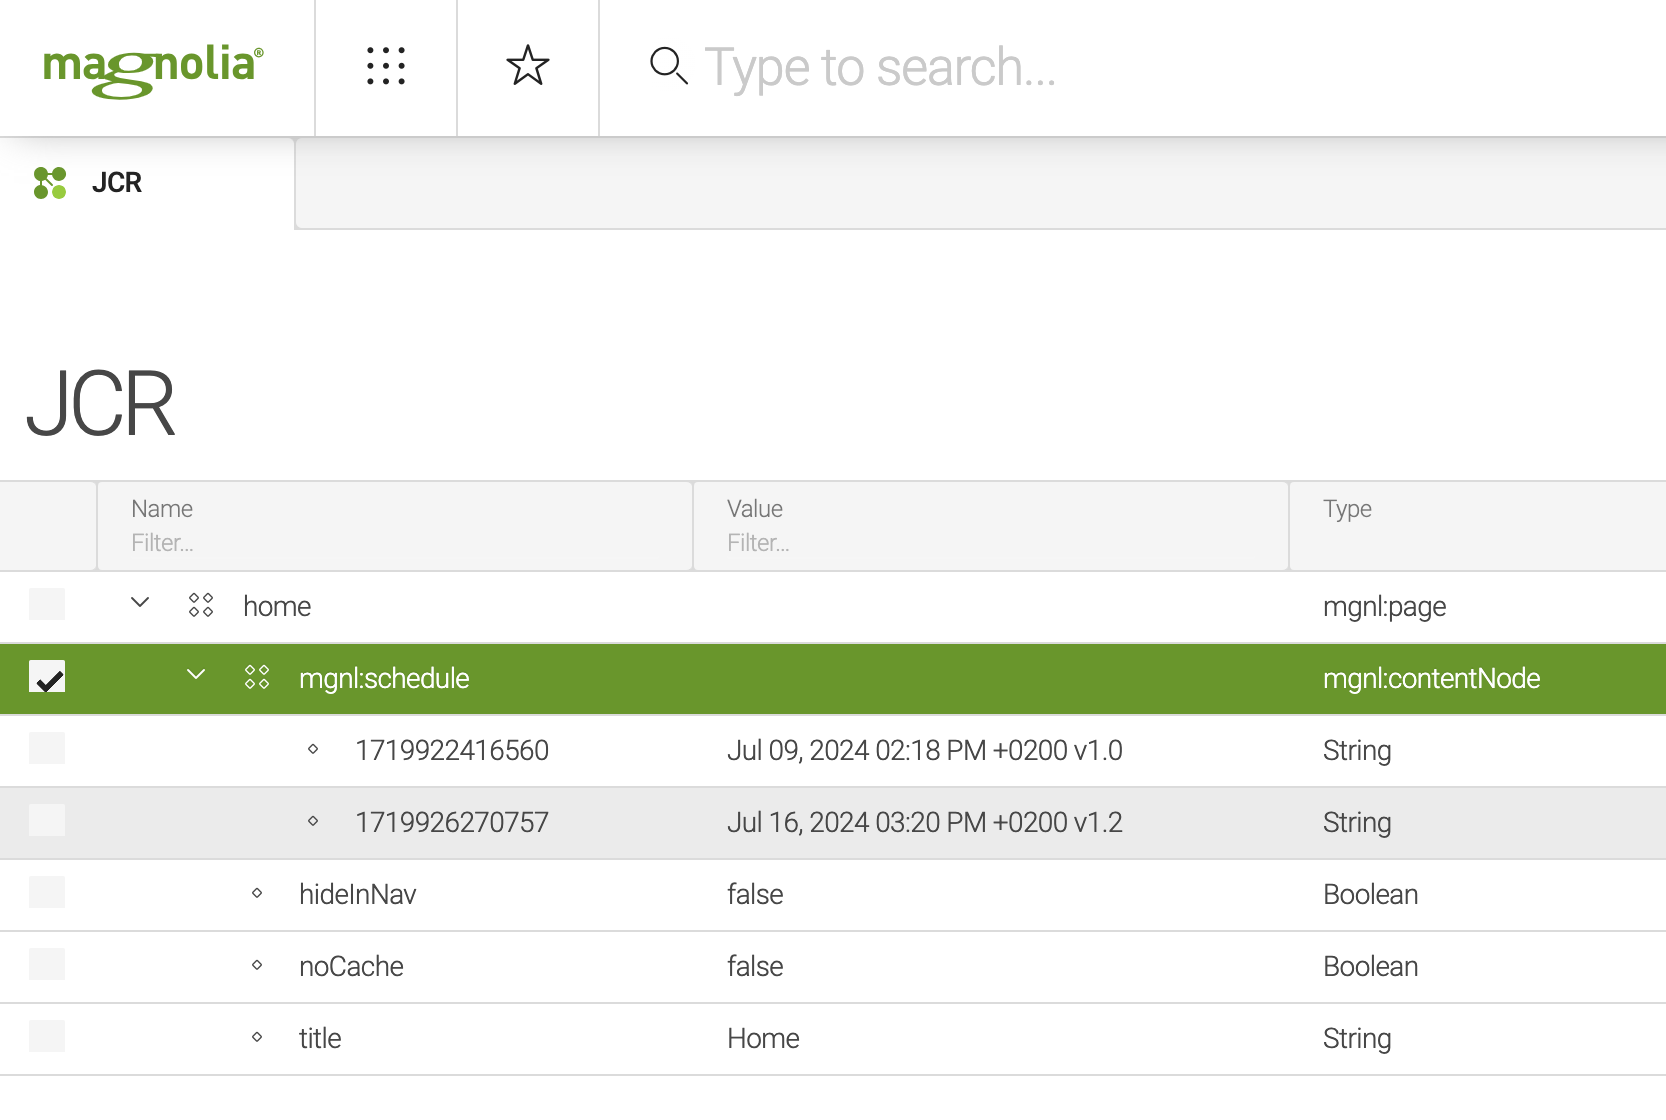Switch to the JCR tab
This screenshot has width=1666, height=1120.
tap(147, 183)
